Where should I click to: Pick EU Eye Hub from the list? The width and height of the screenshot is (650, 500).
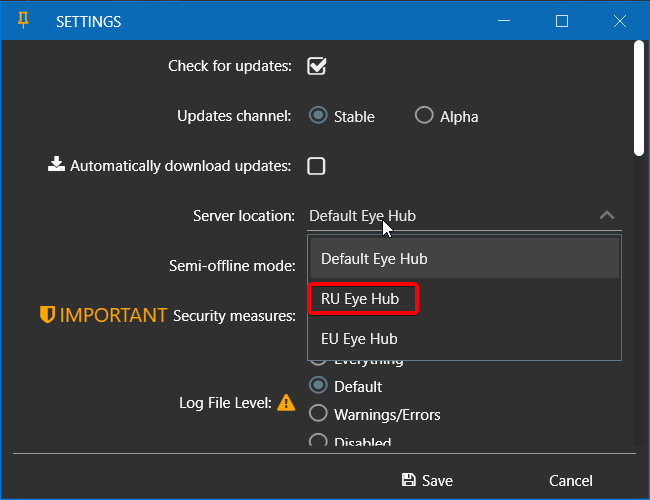(x=465, y=339)
